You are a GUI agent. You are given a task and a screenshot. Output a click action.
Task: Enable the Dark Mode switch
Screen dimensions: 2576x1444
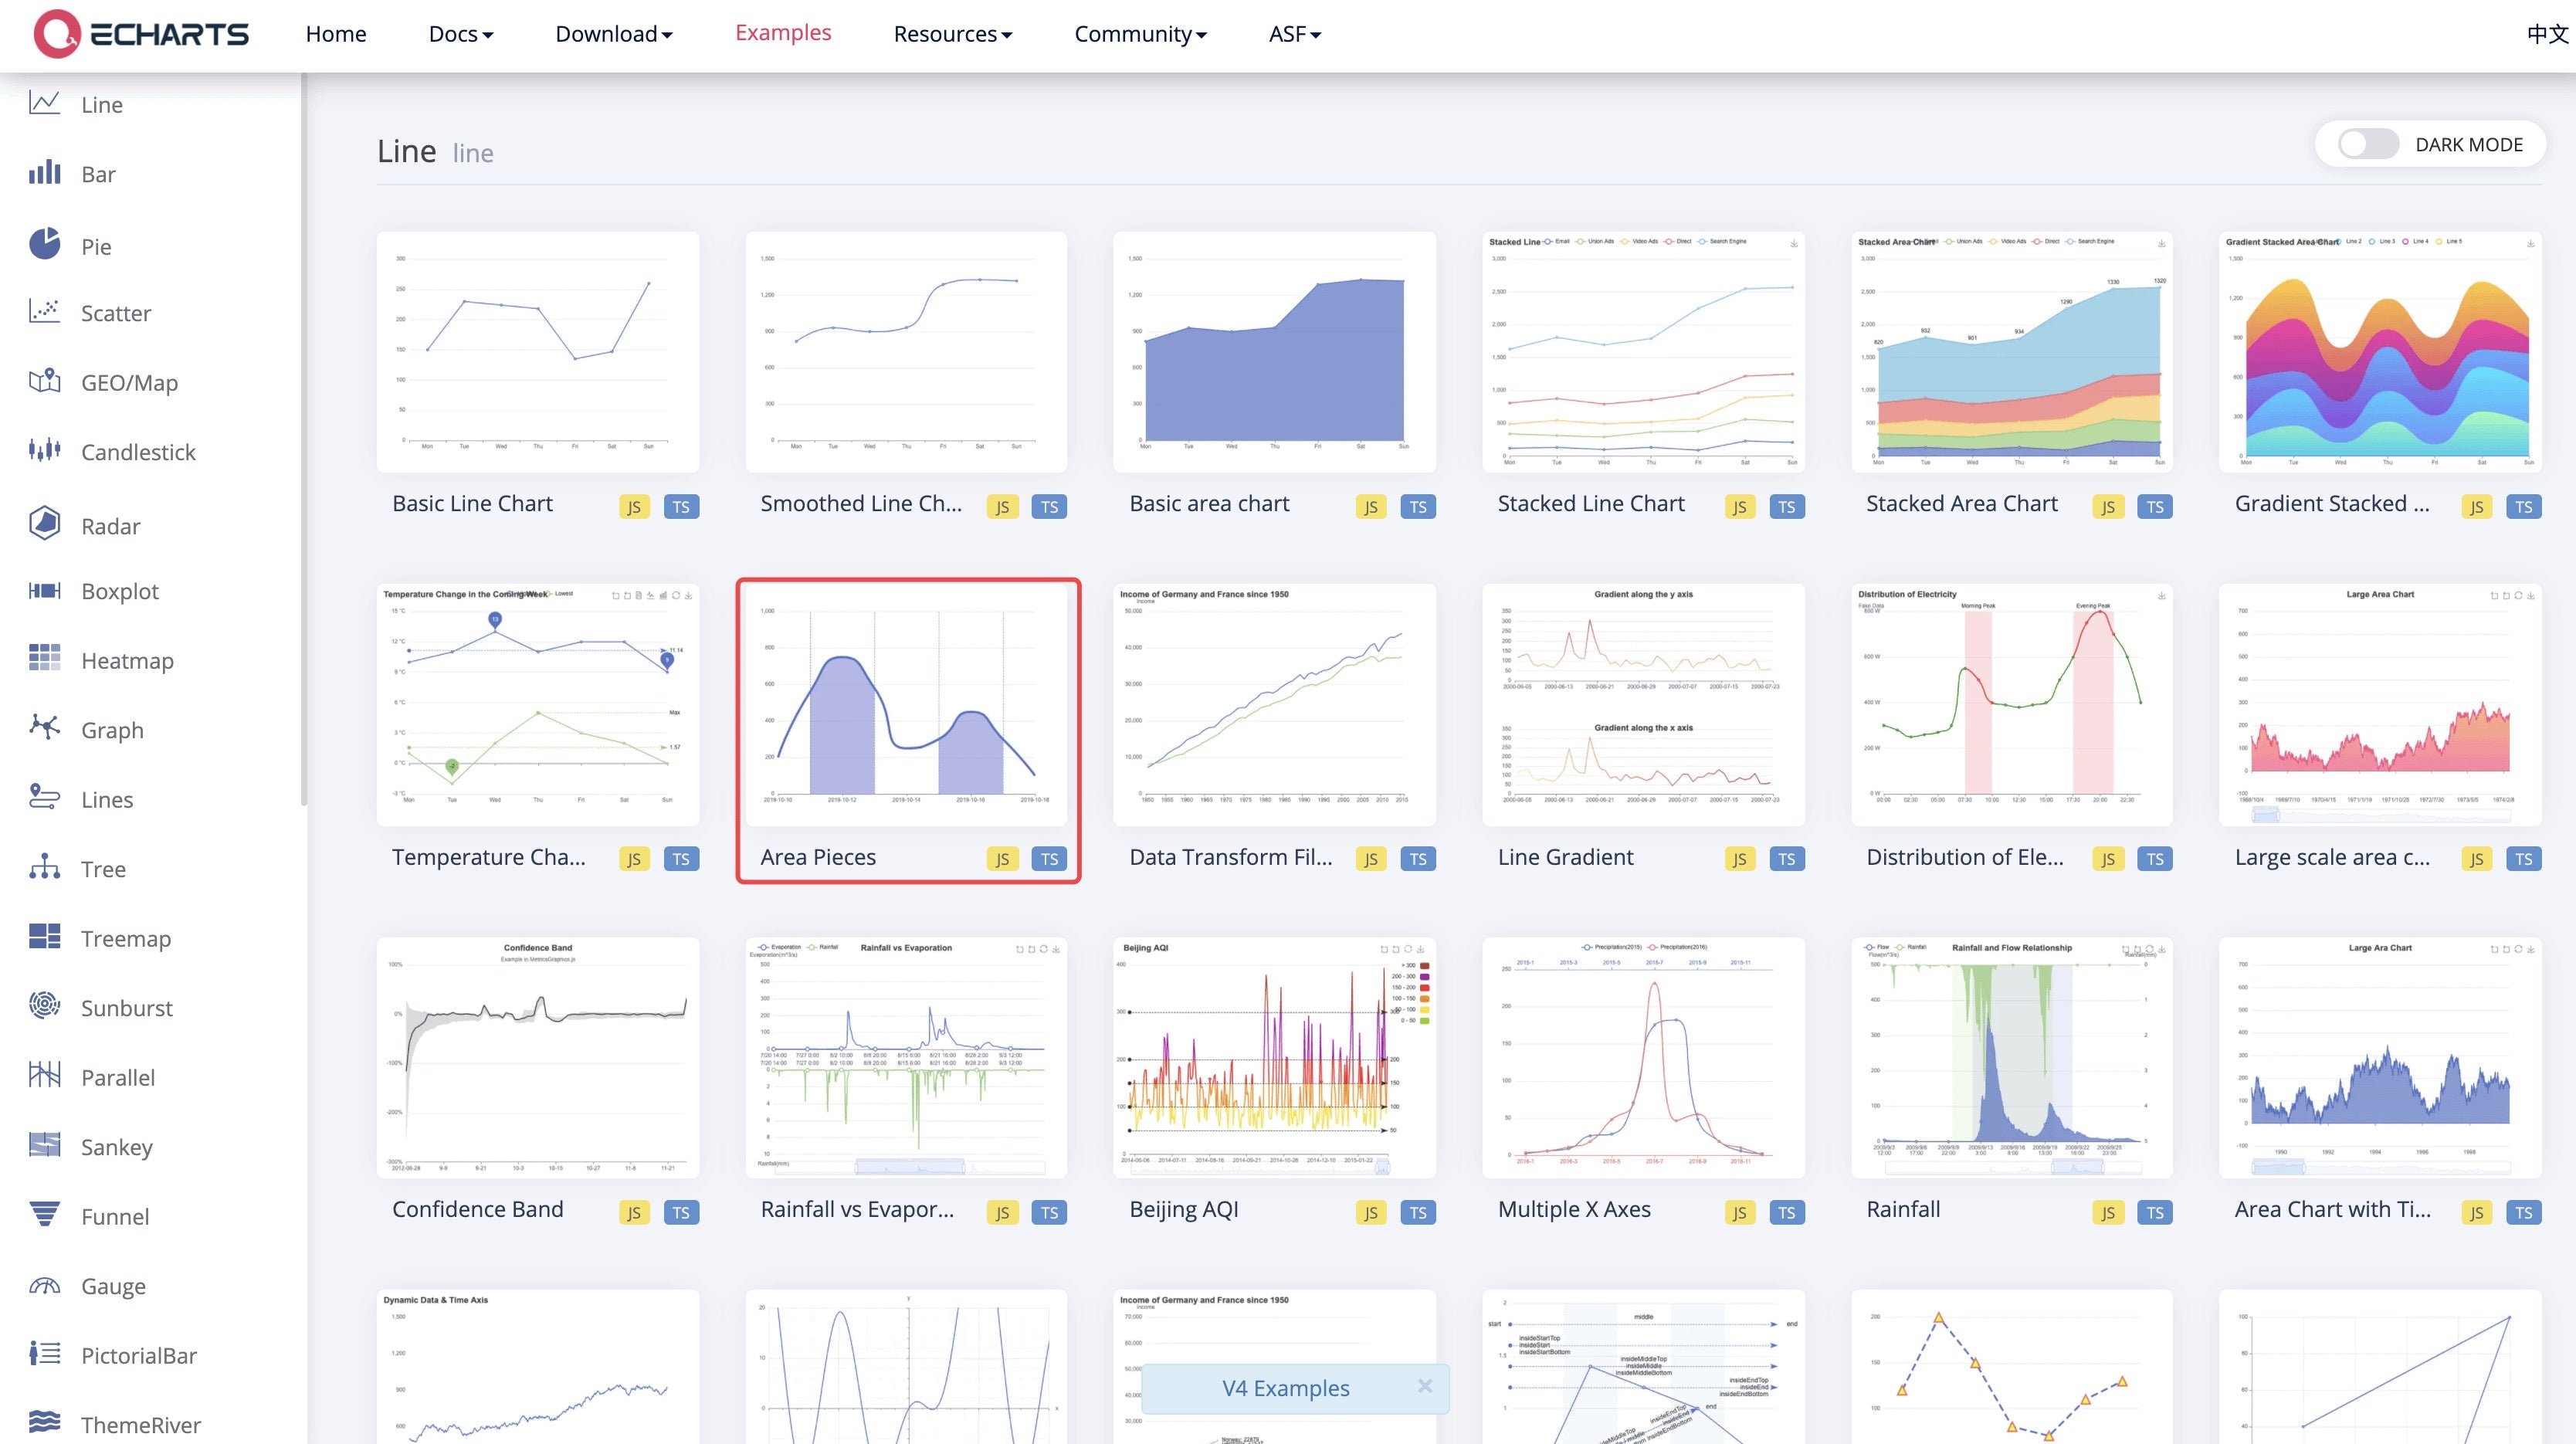(x=2367, y=144)
